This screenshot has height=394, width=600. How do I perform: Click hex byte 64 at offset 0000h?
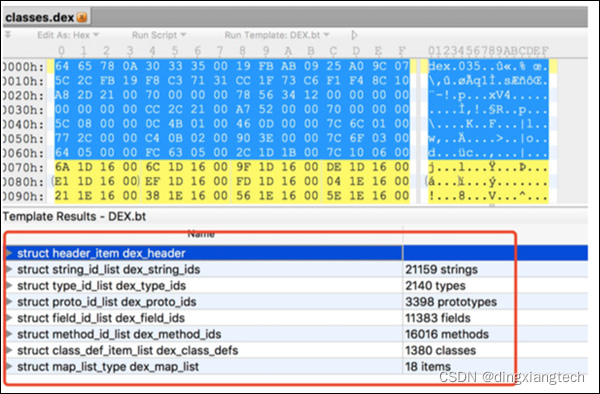tap(62, 66)
